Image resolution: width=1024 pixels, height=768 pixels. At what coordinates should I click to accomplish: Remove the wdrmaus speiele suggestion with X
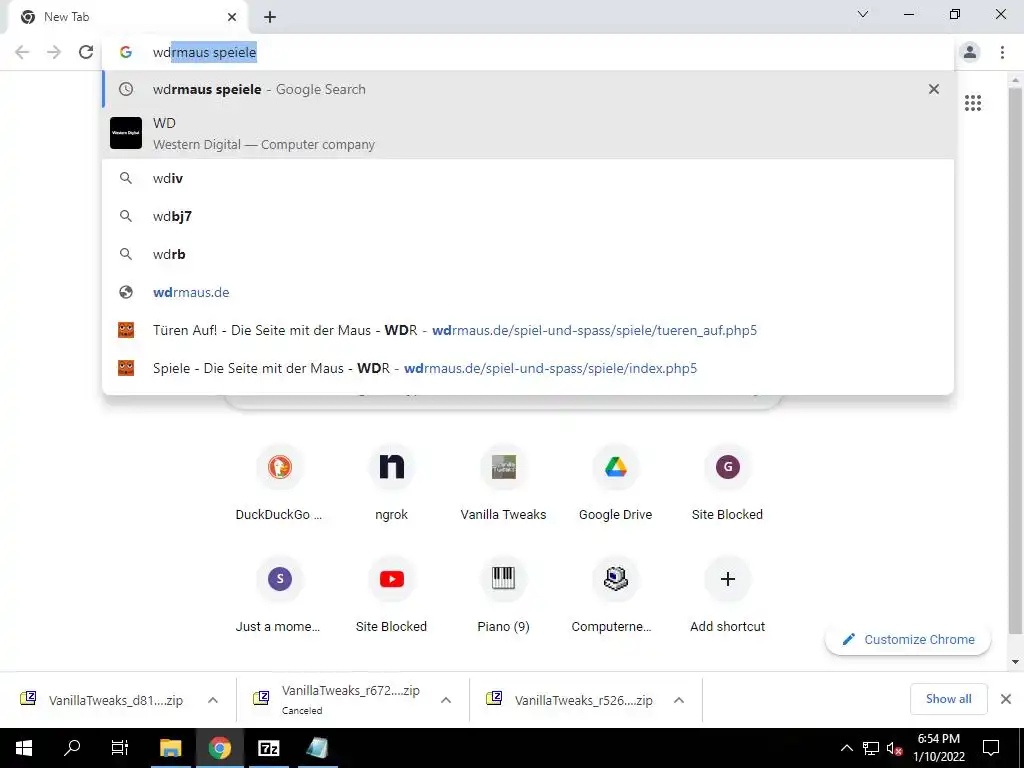(x=934, y=89)
